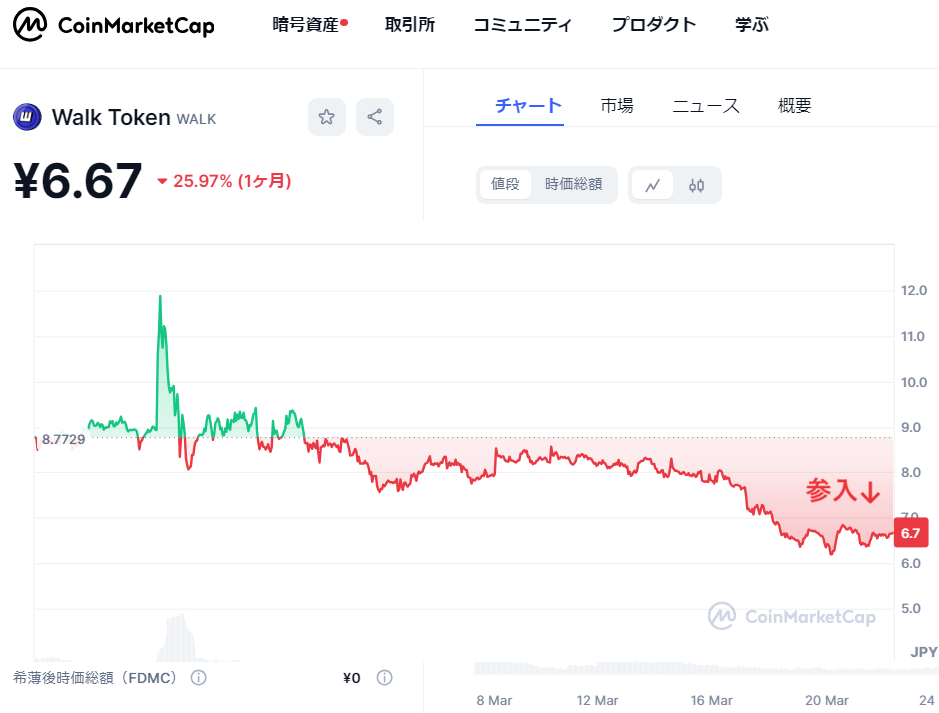Open the 取引所 navigation menu
The image size is (939, 713).
[x=410, y=25]
